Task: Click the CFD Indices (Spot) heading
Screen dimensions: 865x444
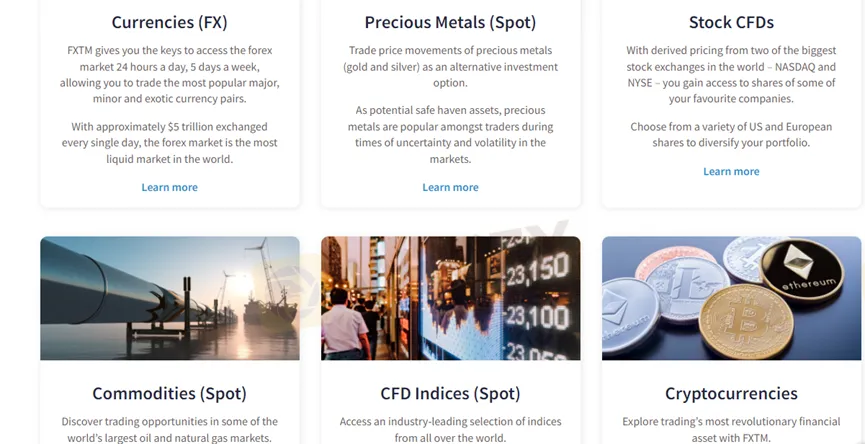Action: 450,394
